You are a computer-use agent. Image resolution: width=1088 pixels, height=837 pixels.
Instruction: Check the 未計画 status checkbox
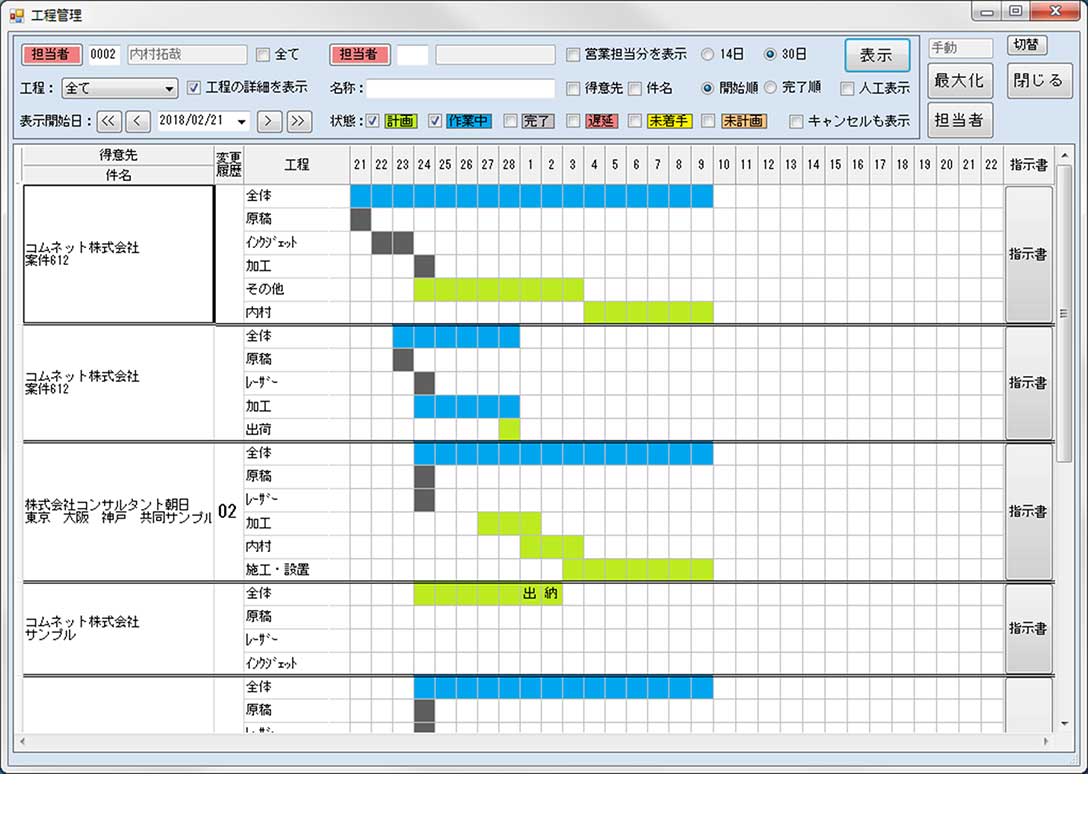point(708,121)
